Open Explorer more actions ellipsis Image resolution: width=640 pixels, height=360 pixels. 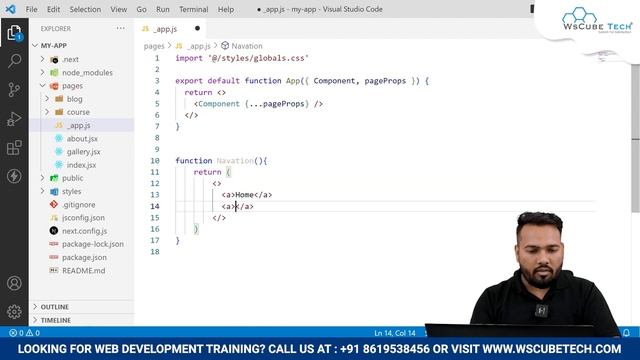tap(120, 28)
